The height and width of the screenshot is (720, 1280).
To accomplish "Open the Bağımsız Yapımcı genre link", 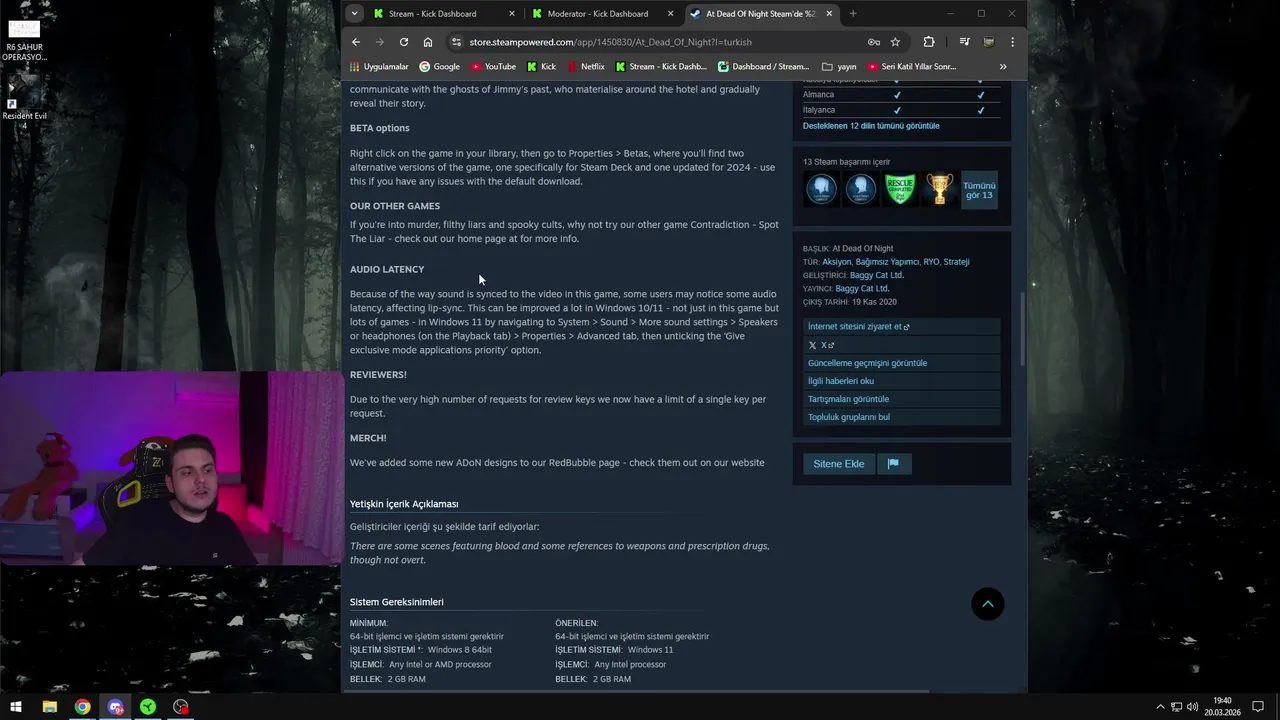I will click(887, 262).
